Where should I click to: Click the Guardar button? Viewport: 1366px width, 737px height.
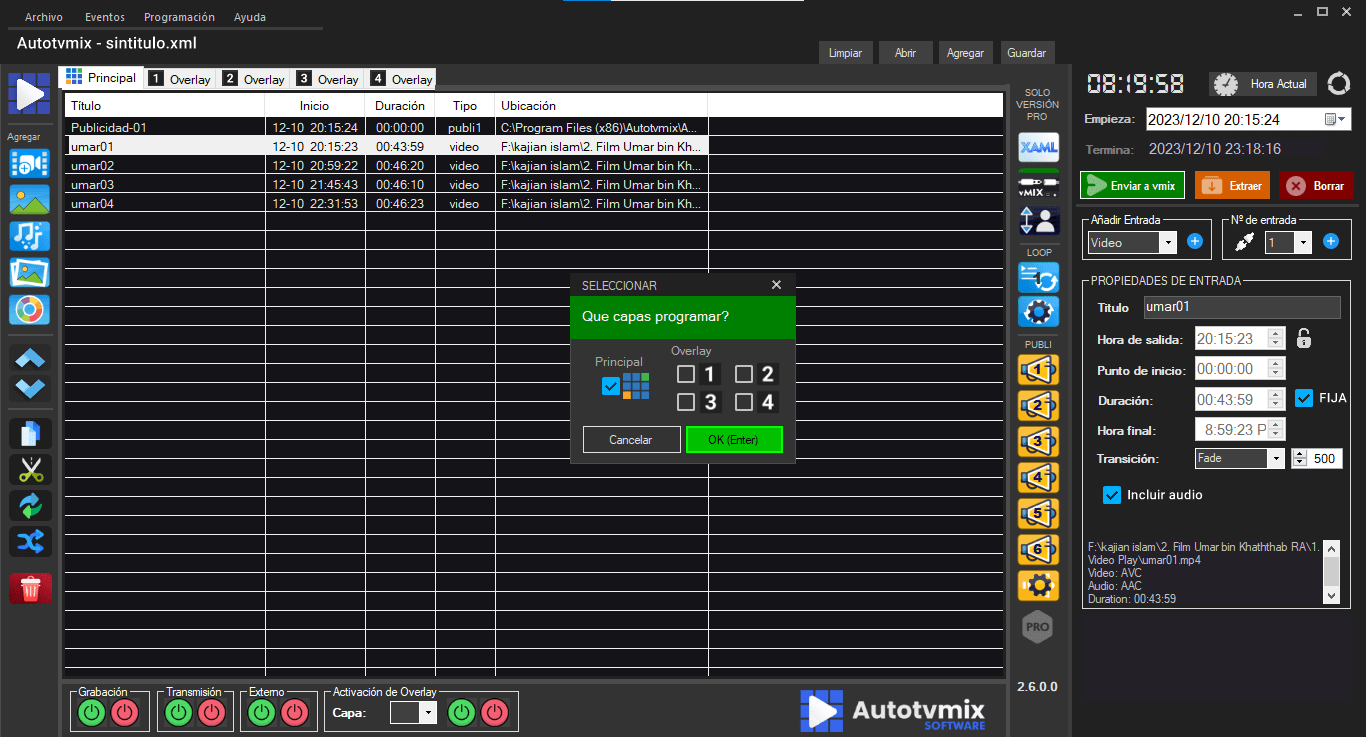[x=1027, y=53]
